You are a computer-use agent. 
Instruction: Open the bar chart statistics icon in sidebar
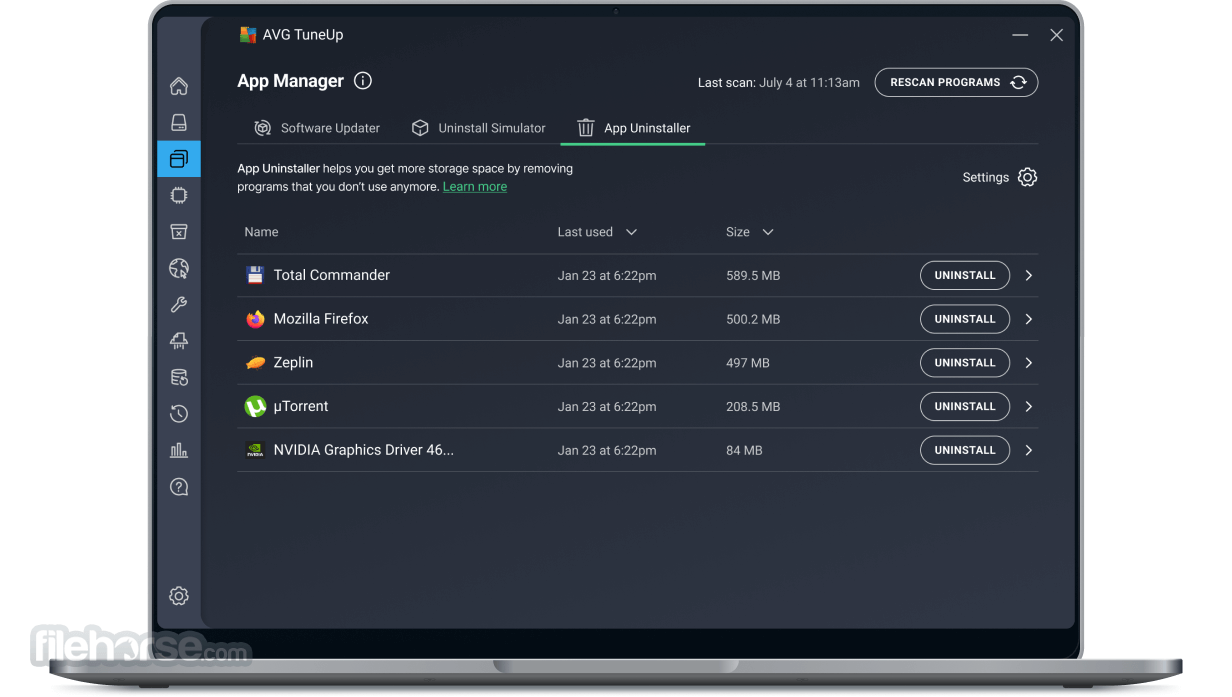(x=179, y=450)
